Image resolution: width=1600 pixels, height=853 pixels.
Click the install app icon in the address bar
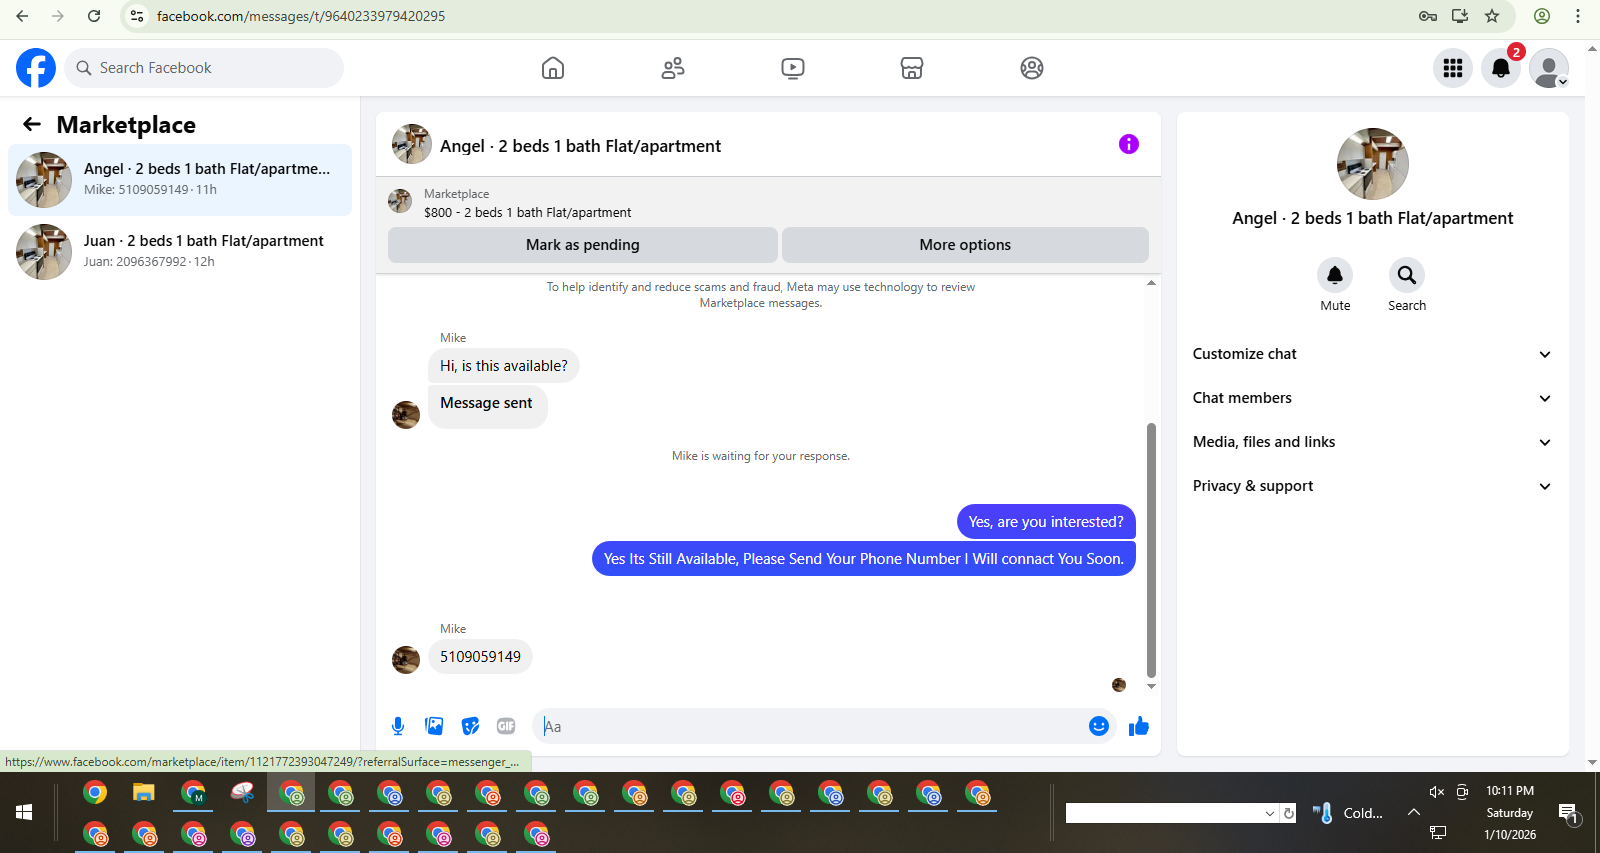click(1460, 16)
